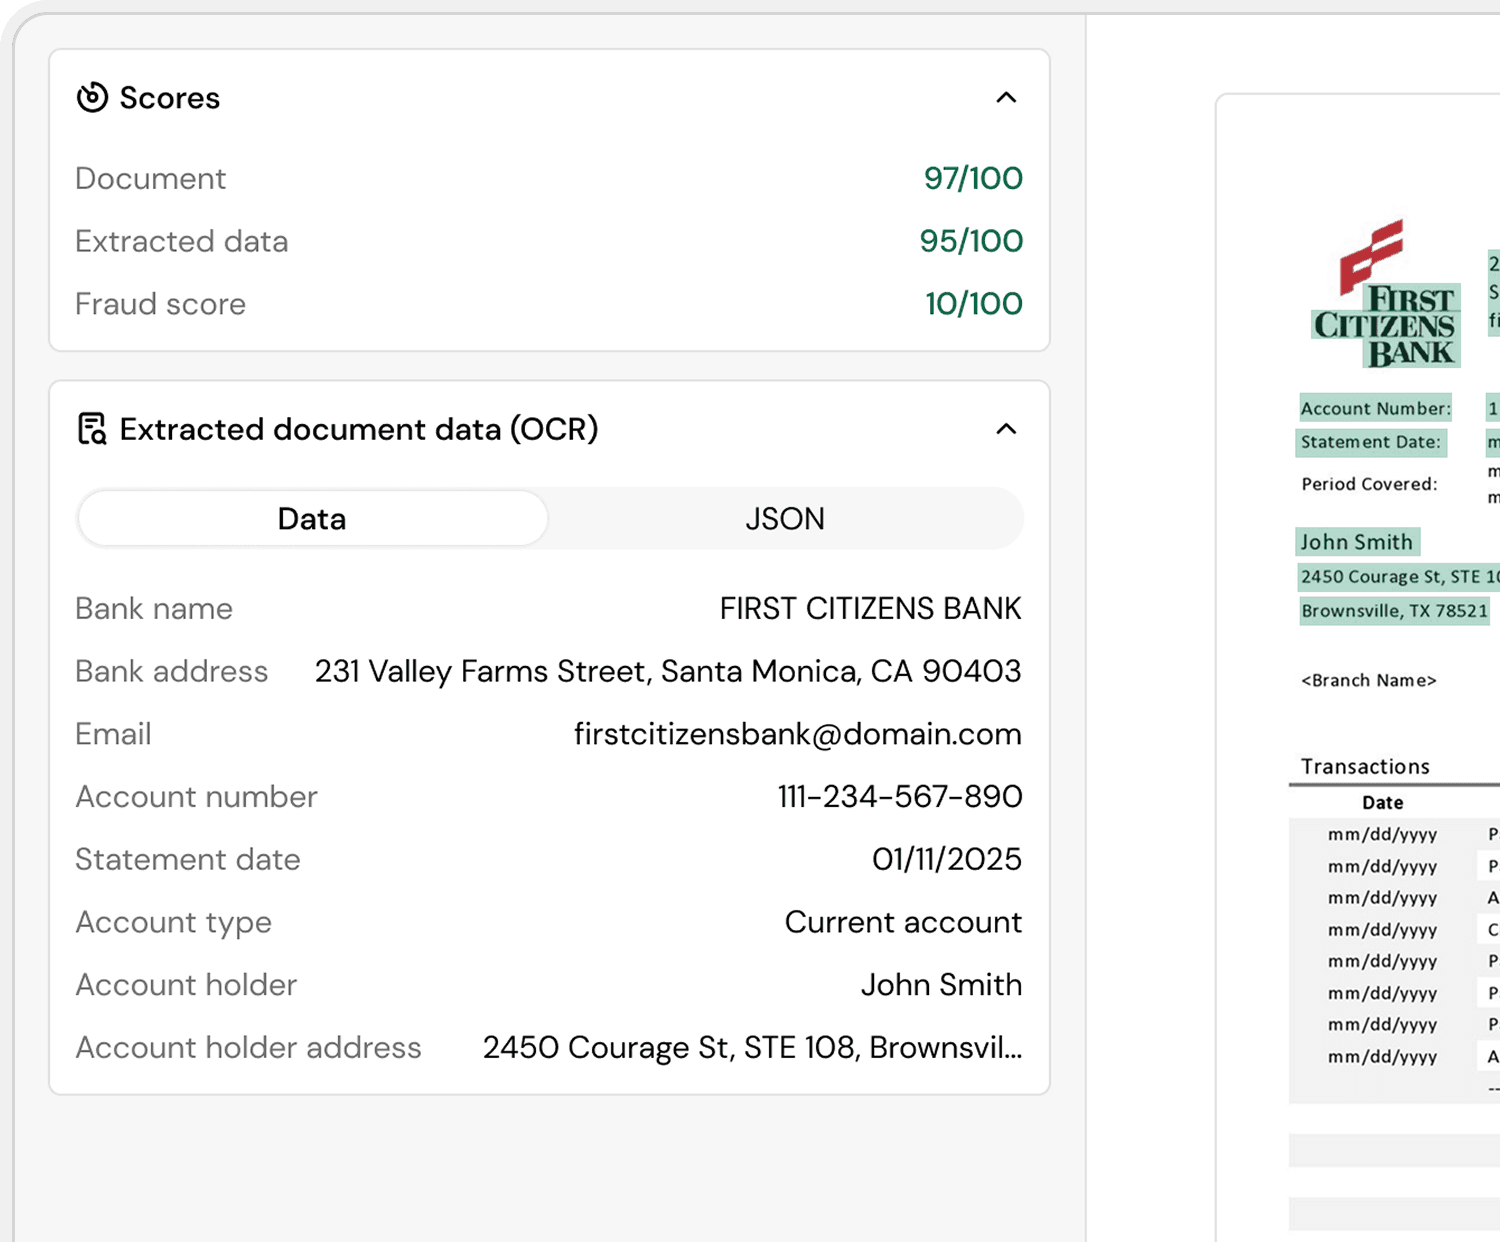Click the Fraud score 10/100

[x=973, y=304]
